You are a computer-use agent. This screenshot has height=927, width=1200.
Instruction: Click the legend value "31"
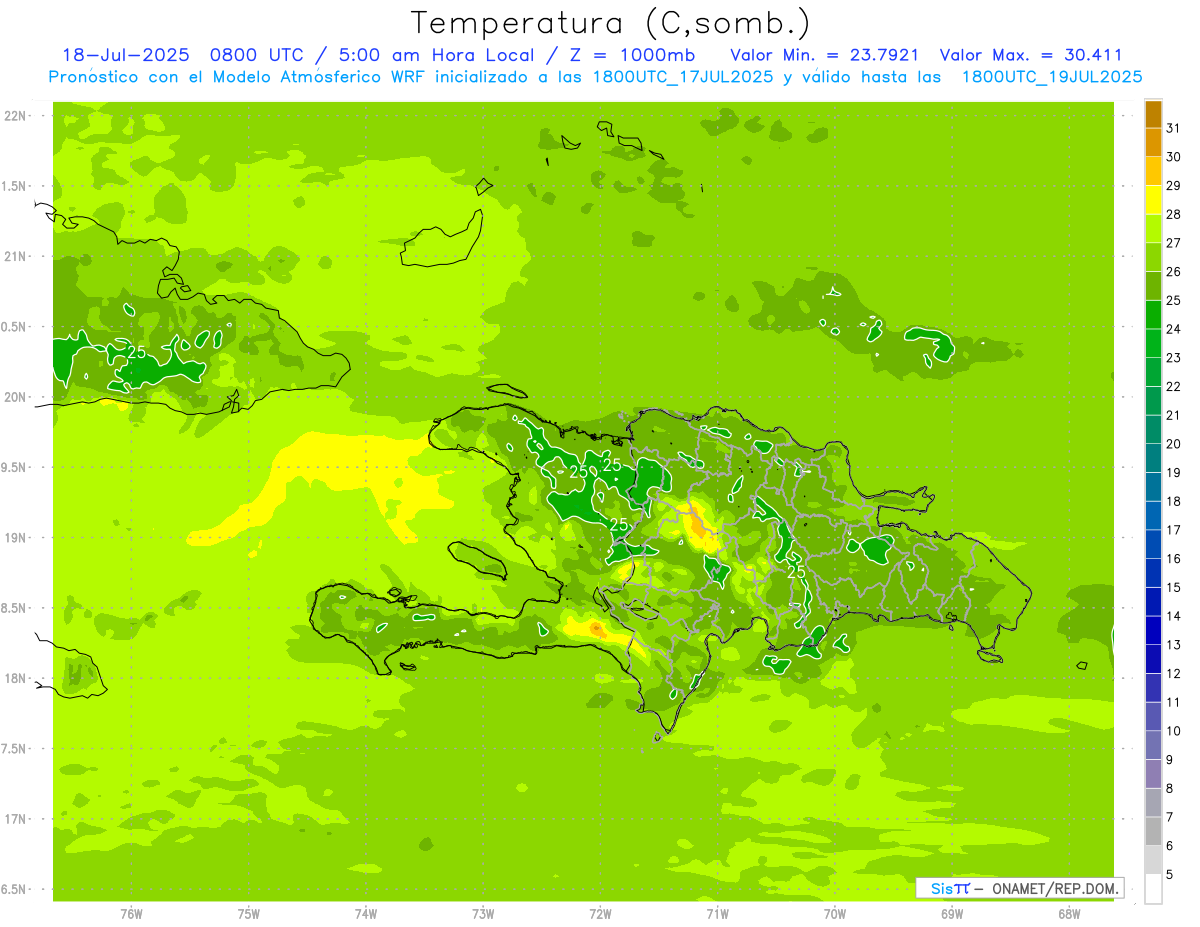coord(1173,128)
